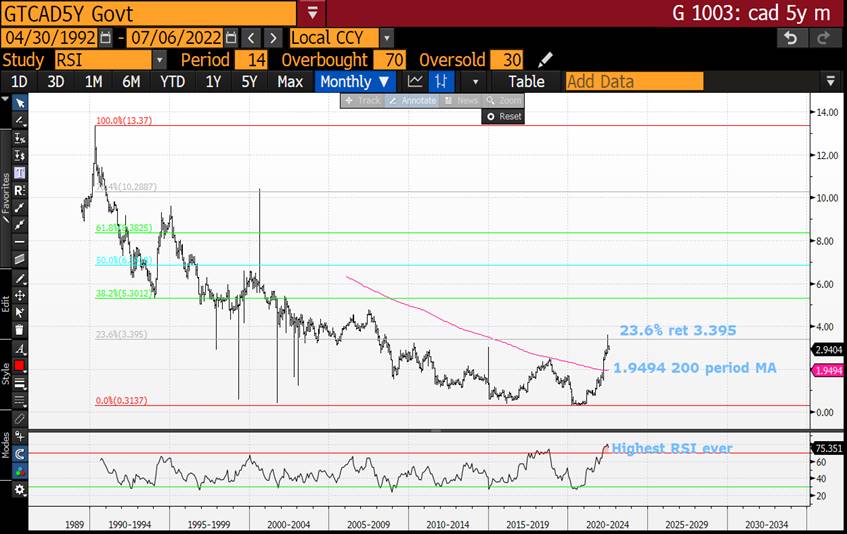Open chart settings gear icon
847x534 pixels.
coord(20,489)
